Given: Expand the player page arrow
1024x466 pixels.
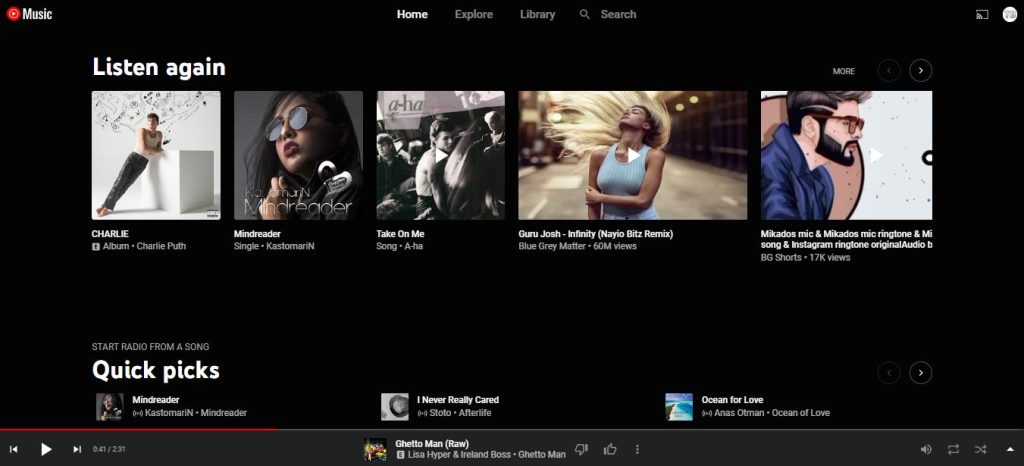Looking at the screenshot, I should [1010, 449].
